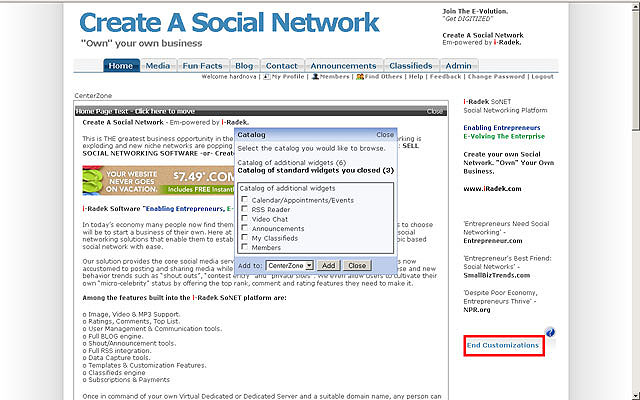Check the Calendar/Appointments/Events widget

pyautogui.click(x=246, y=199)
